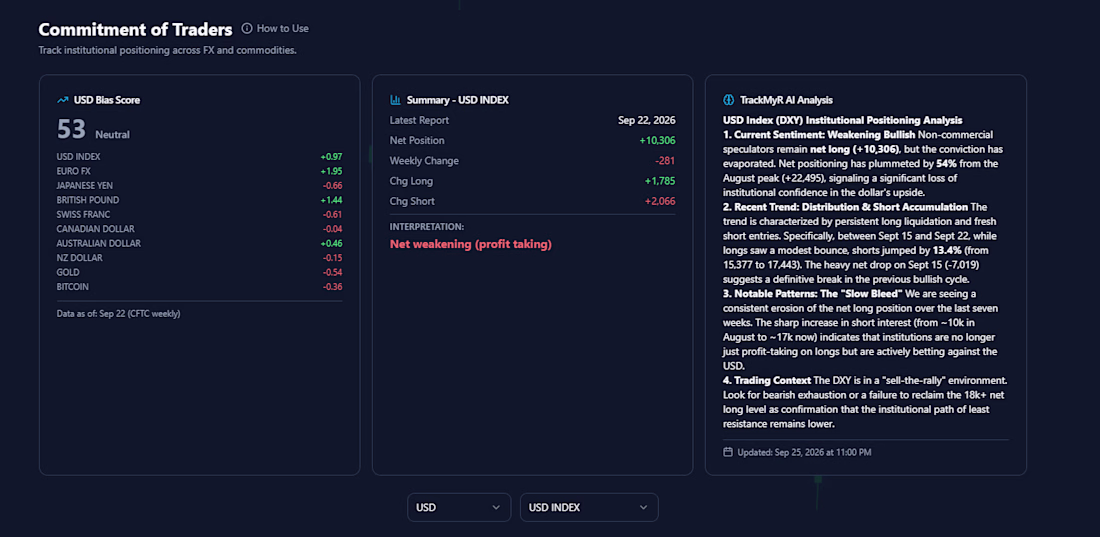
Task: Click the -0.36 Bitcoin value
Action: (x=332, y=286)
